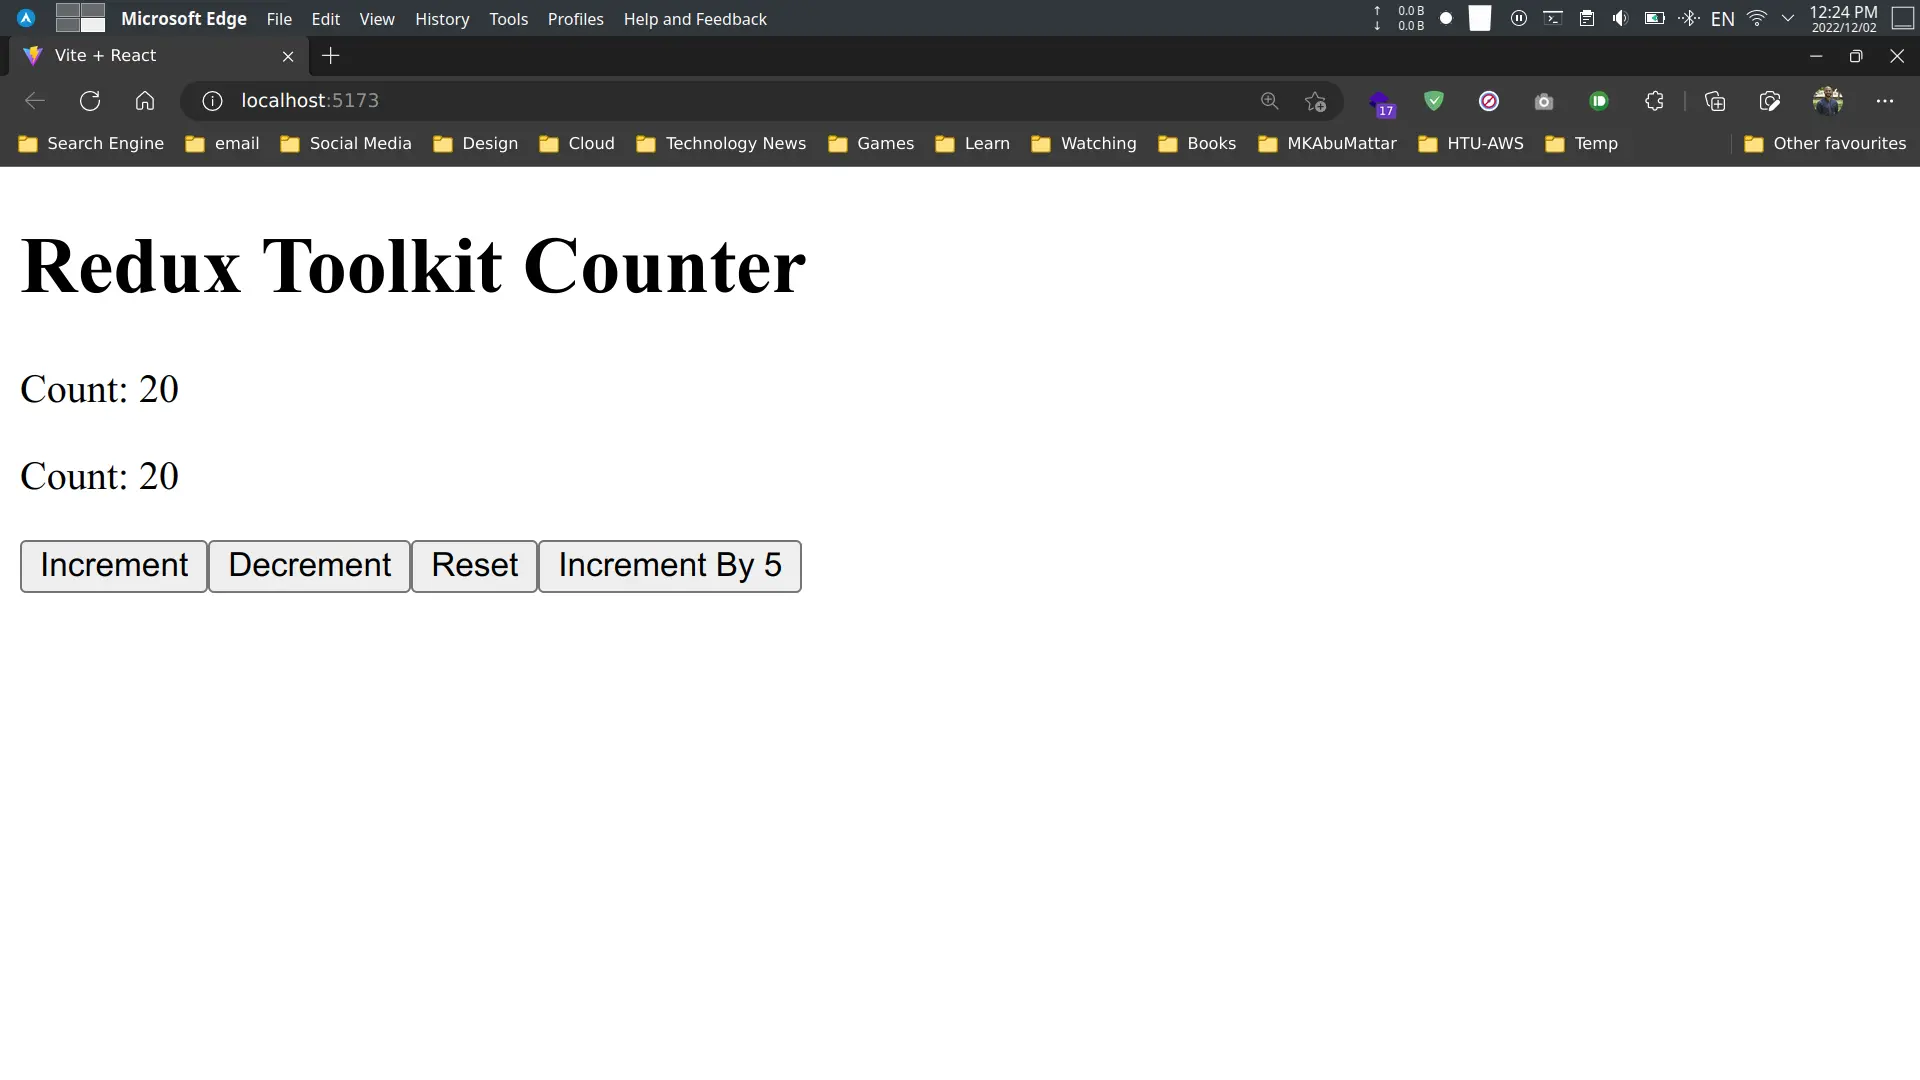Click the Favorites/Collections icon
This screenshot has width=1920, height=1080.
(x=1714, y=100)
